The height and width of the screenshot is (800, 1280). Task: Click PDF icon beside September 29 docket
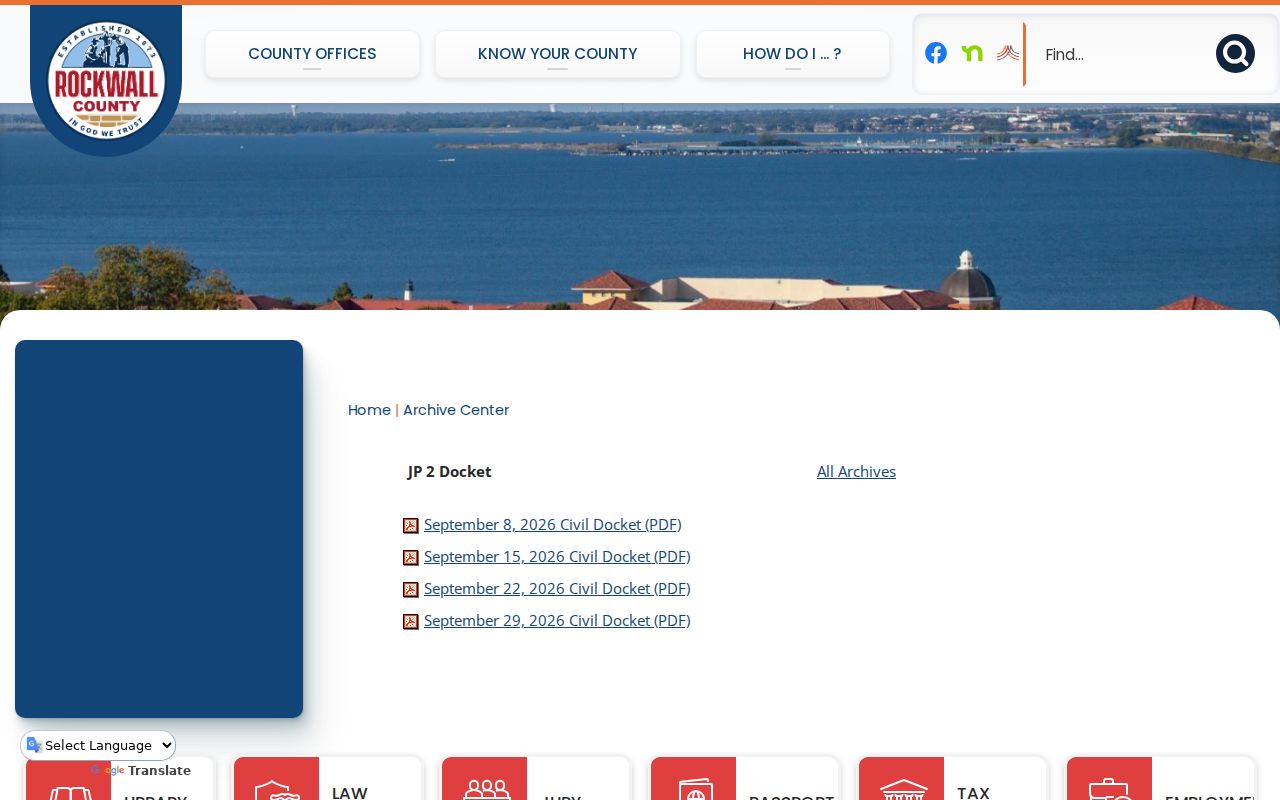tap(411, 622)
